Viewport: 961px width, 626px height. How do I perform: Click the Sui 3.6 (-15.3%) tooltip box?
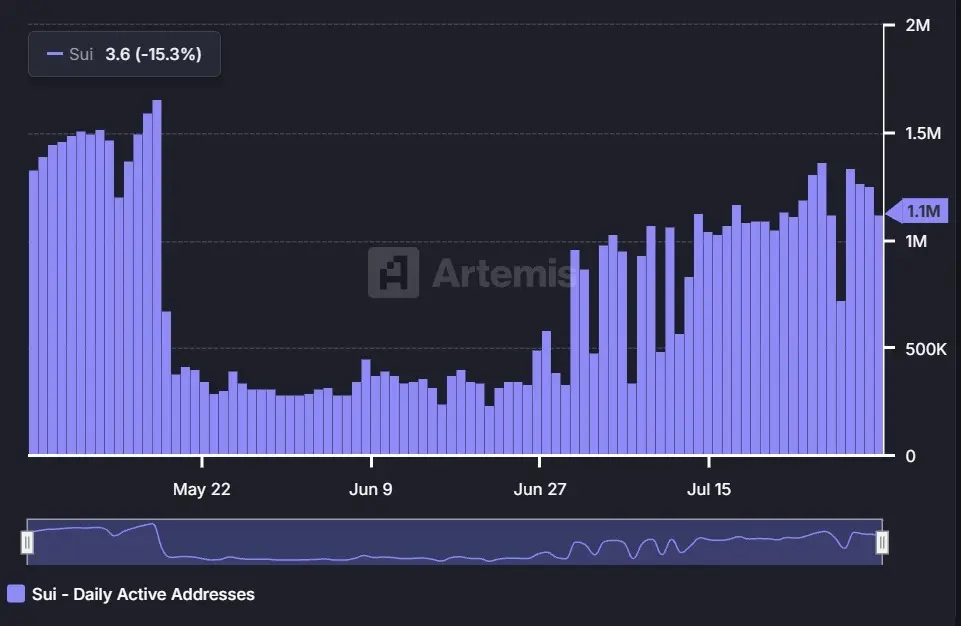click(x=124, y=54)
